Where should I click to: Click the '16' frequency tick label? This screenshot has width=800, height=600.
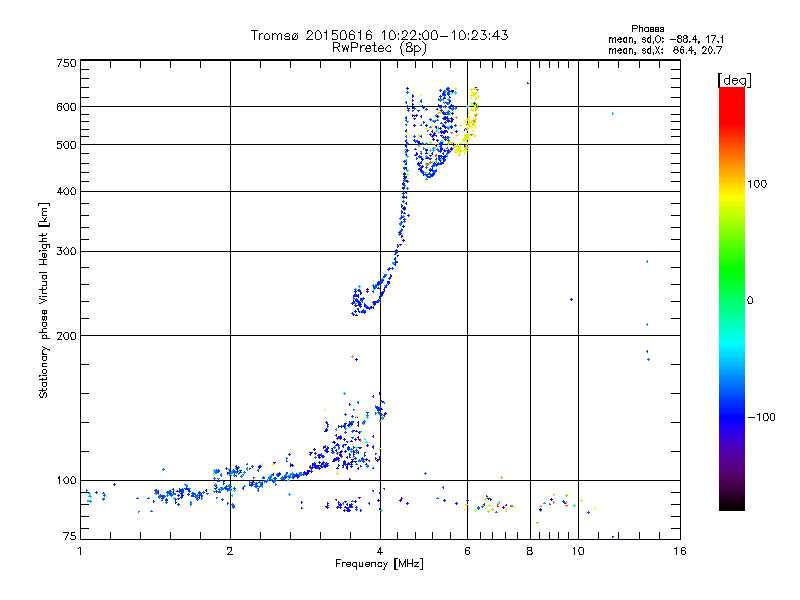[x=680, y=551]
